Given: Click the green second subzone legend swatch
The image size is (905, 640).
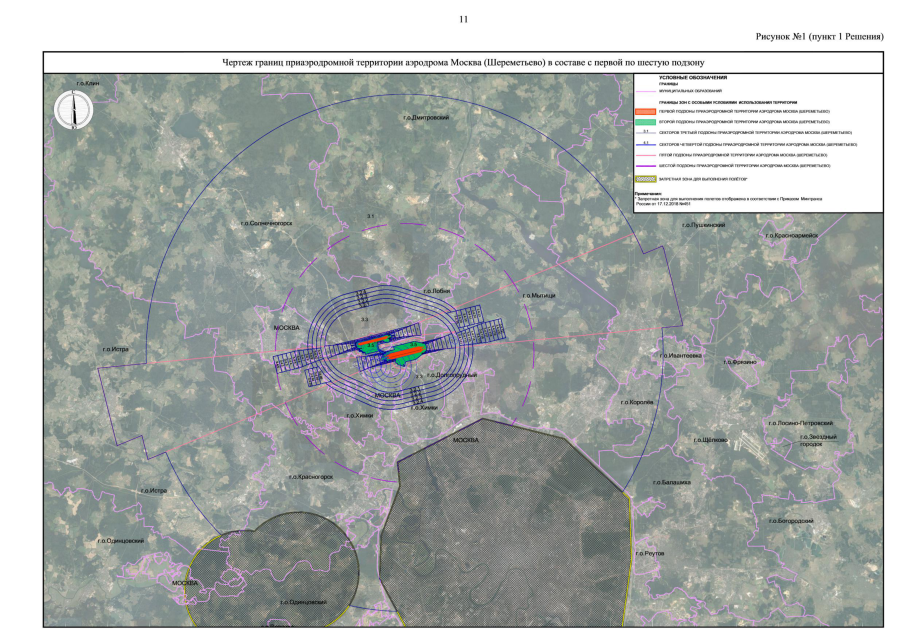Looking at the screenshot, I should [646, 121].
